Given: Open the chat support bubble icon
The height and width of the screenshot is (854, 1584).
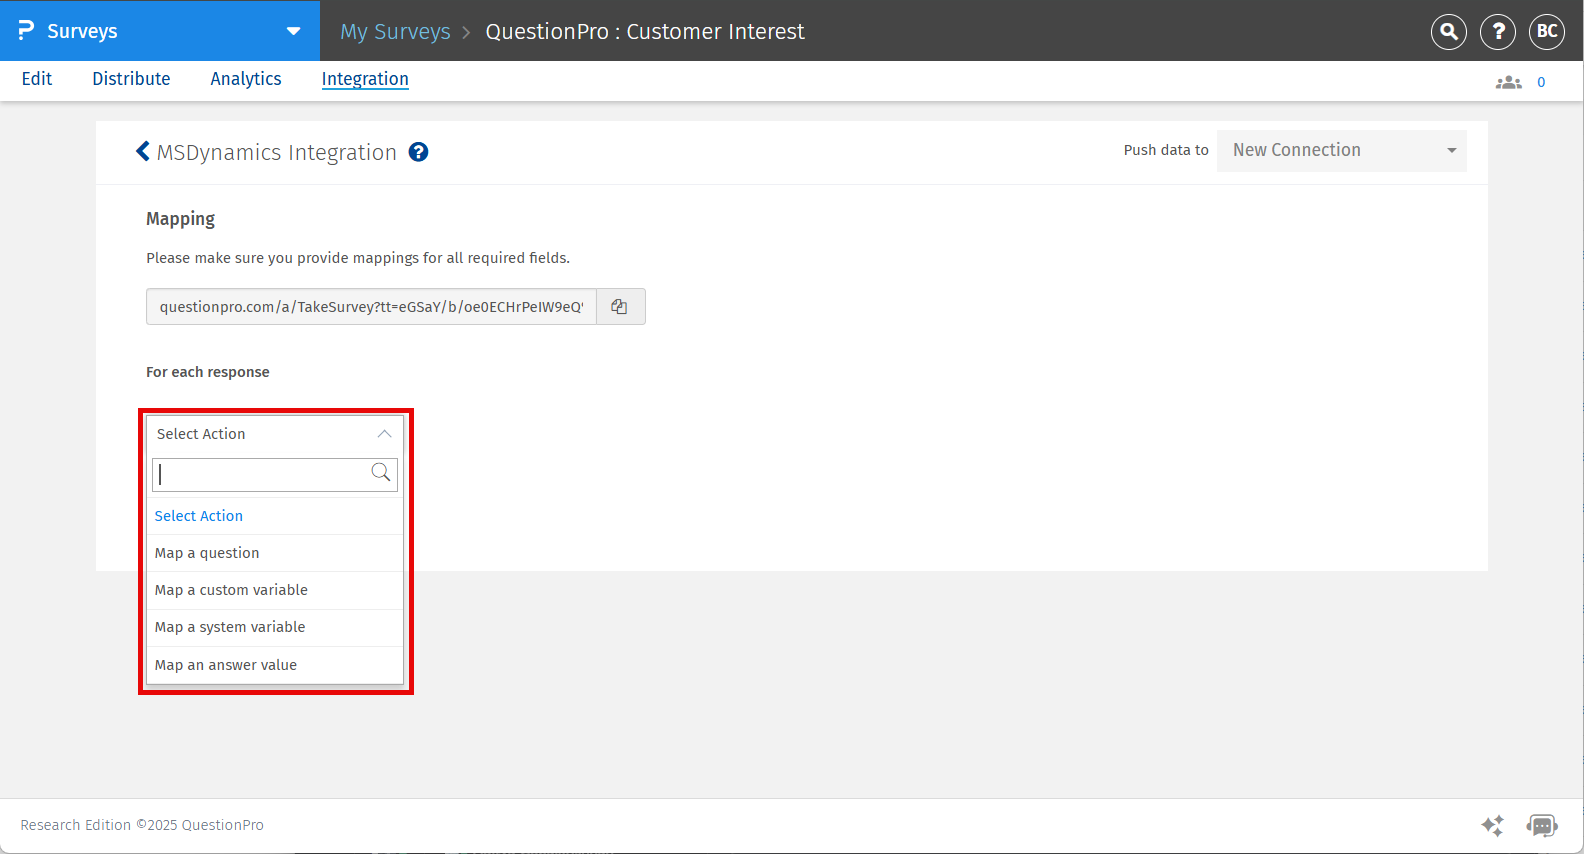Looking at the screenshot, I should click(x=1542, y=825).
